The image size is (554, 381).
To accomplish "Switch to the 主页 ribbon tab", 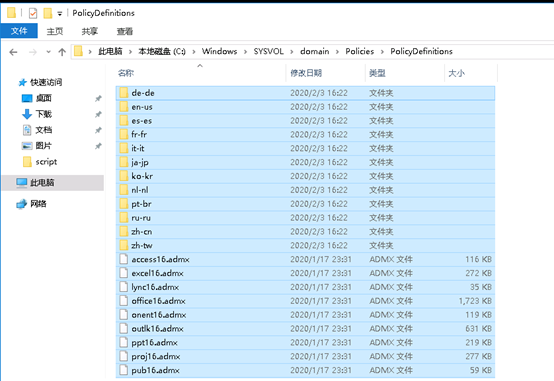I will click(x=55, y=31).
